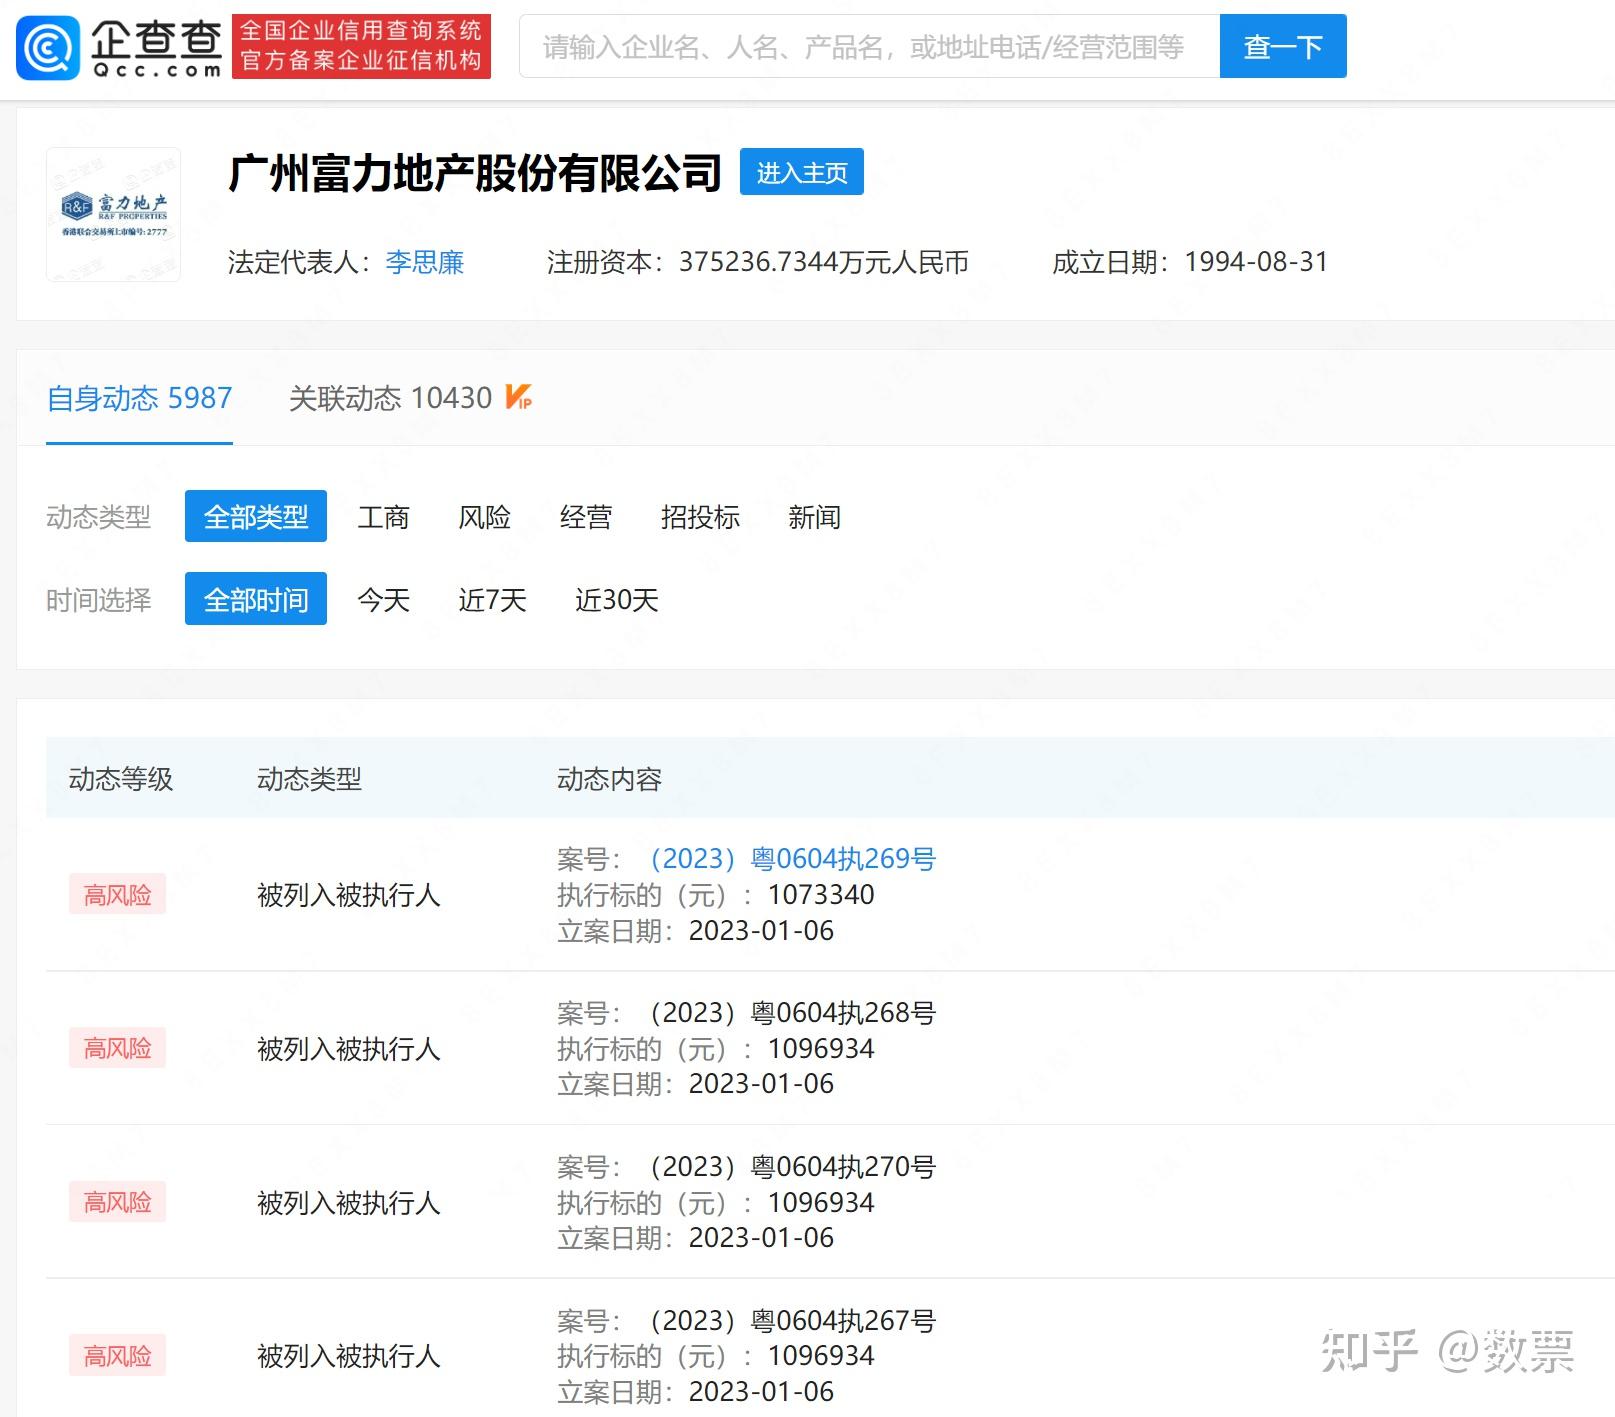Click the 动态内容 column header

point(609,779)
